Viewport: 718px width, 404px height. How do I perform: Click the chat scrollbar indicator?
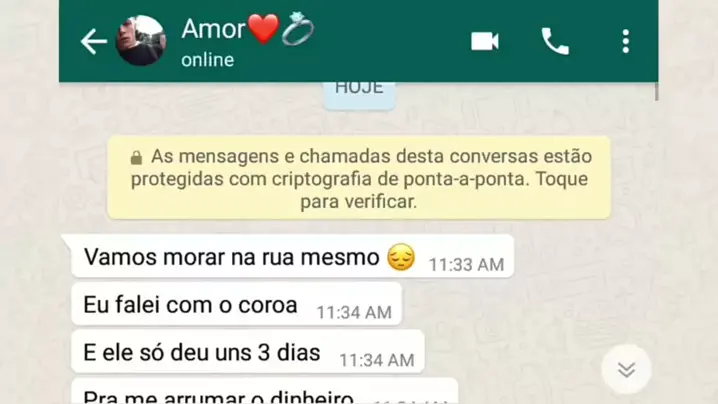point(657,92)
